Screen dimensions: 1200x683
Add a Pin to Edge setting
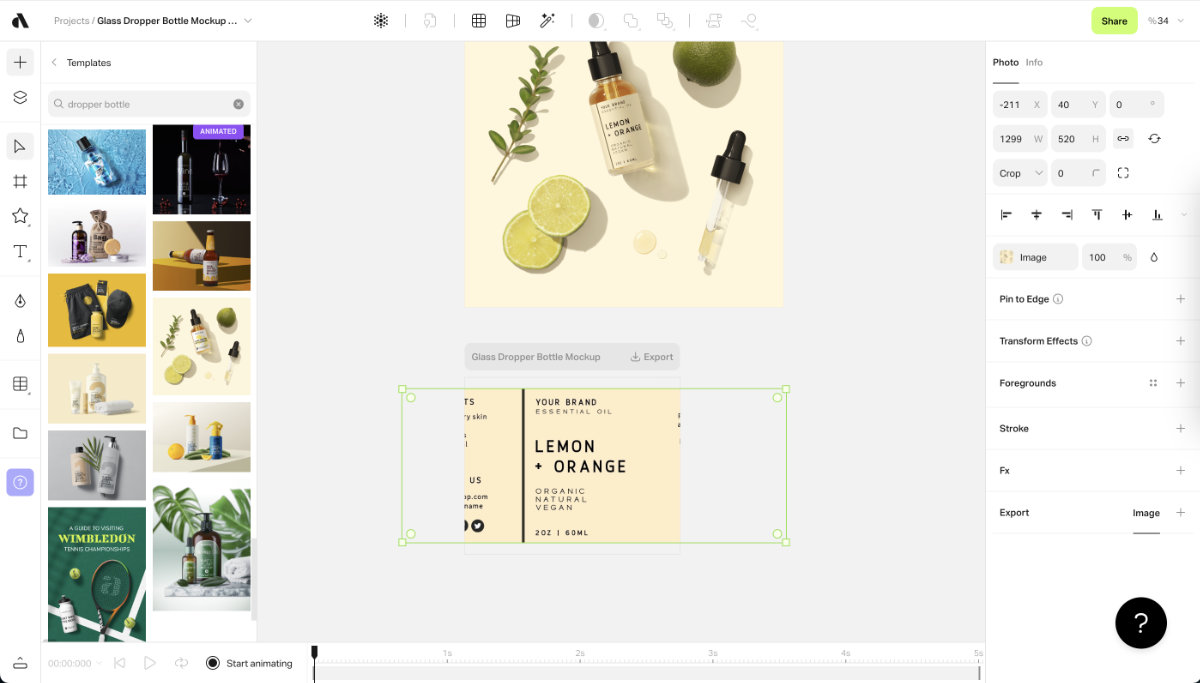pyautogui.click(x=1180, y=299)
